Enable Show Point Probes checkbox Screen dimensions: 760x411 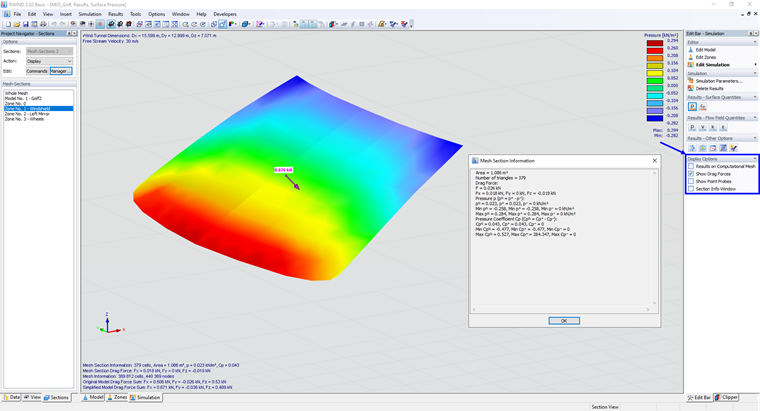point(691,181)
